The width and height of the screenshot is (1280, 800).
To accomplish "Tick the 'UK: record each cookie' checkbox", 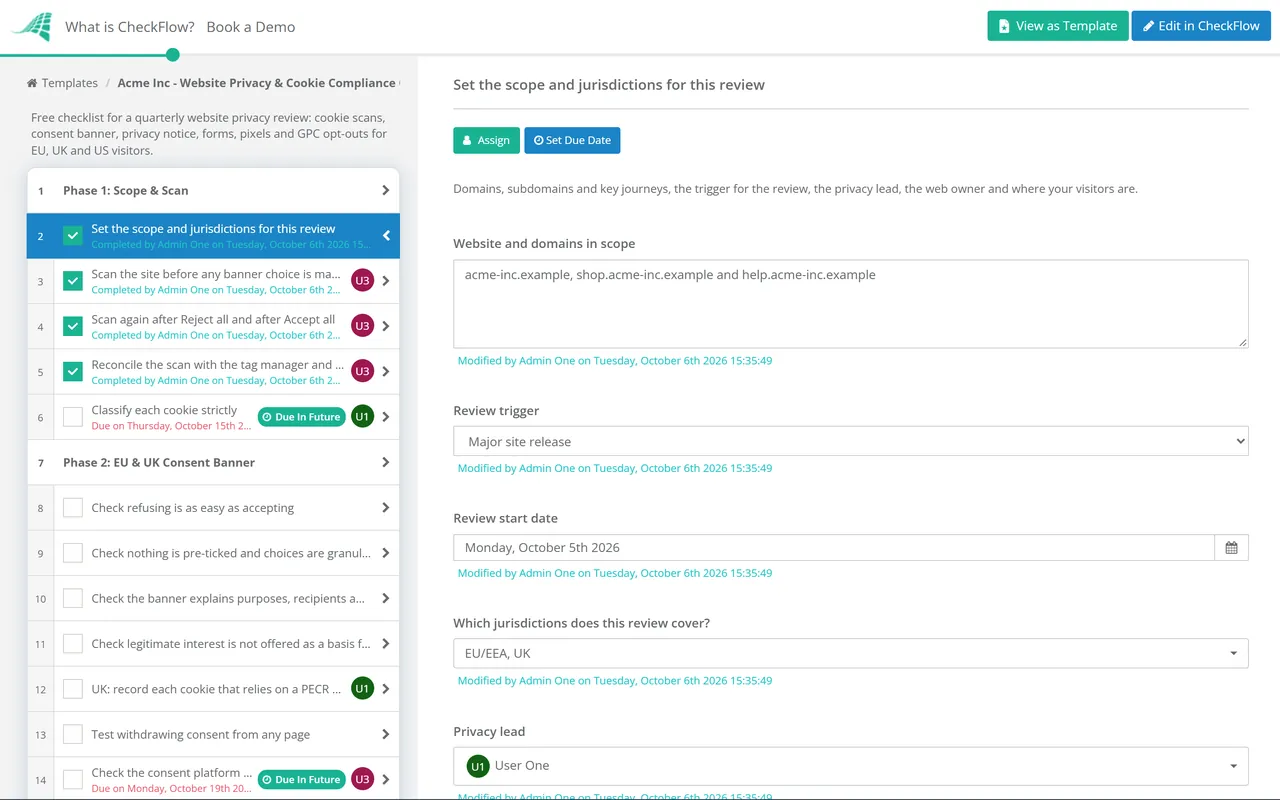I will 73,689.
